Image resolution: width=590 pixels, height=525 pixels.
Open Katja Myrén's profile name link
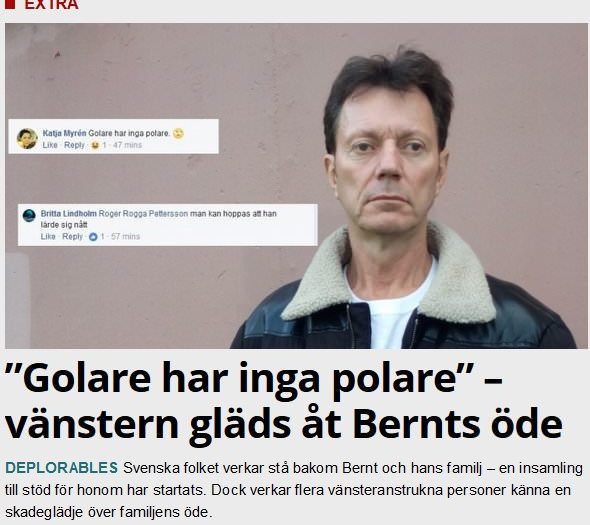click(x=64, y=133)
